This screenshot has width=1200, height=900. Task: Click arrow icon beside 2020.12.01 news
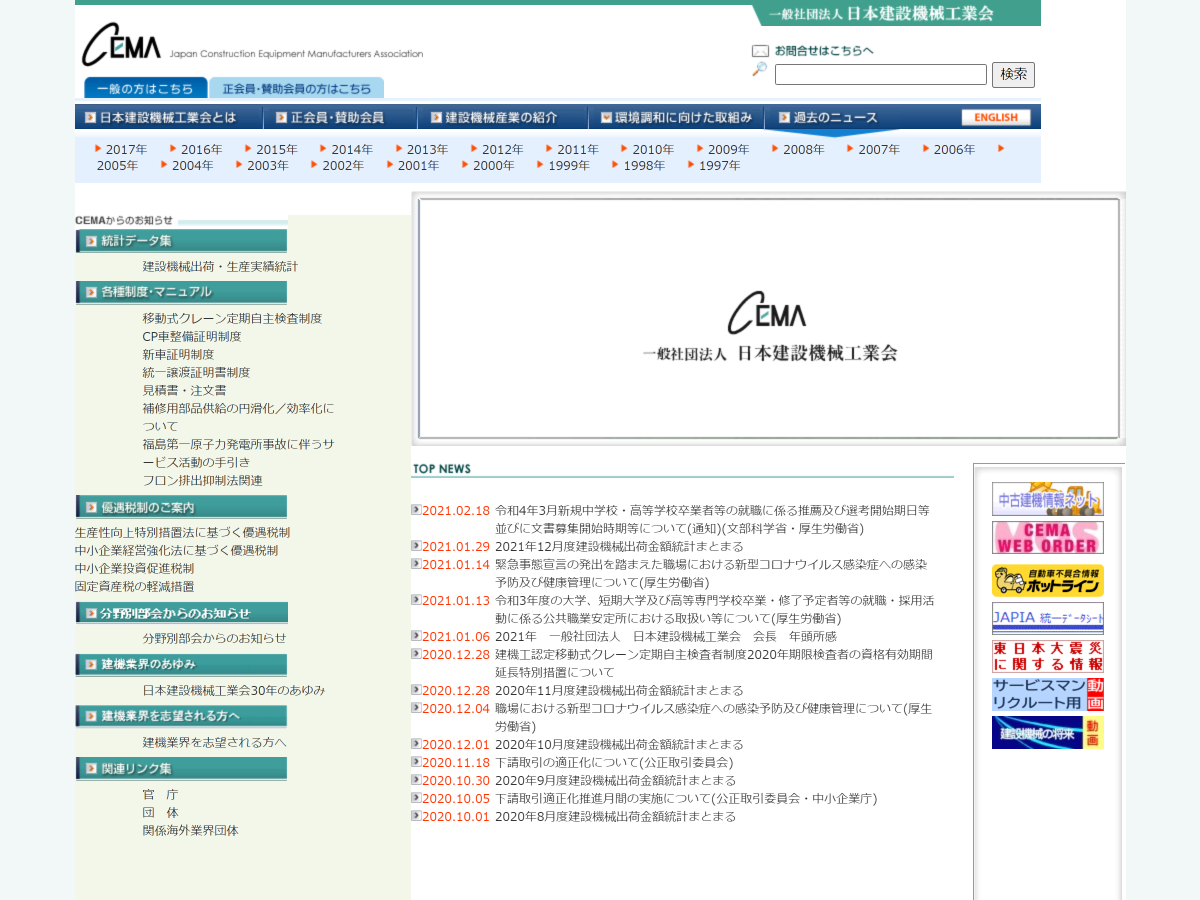(416, 743)
